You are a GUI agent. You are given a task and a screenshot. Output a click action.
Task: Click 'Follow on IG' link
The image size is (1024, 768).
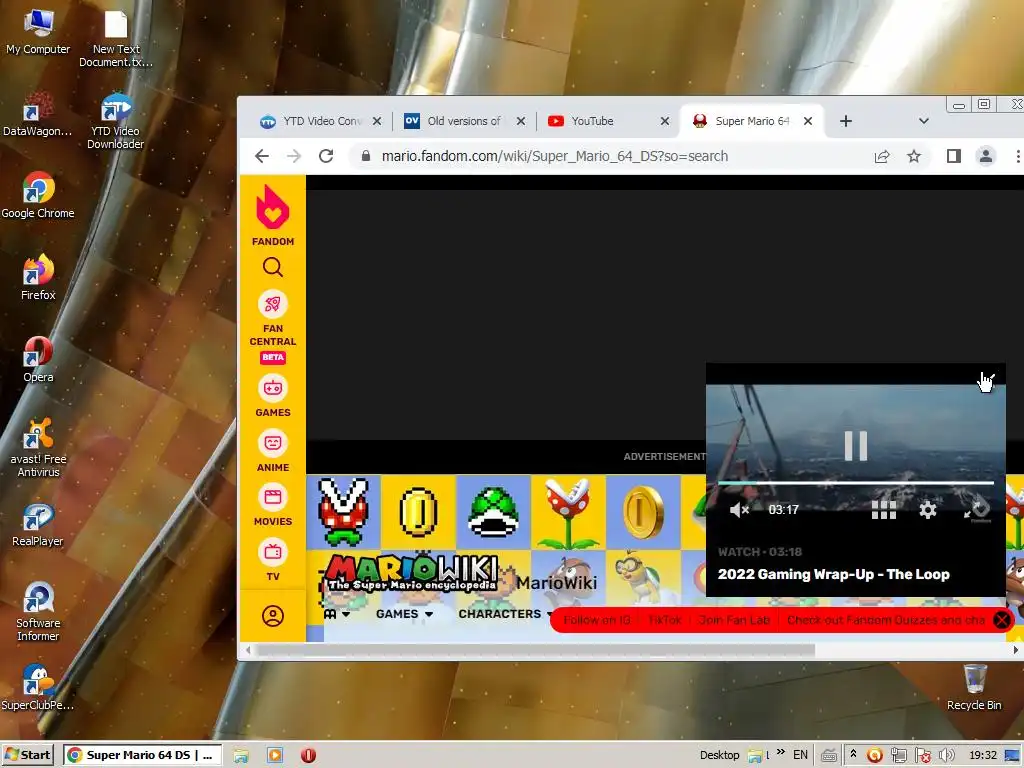point(597,620)
